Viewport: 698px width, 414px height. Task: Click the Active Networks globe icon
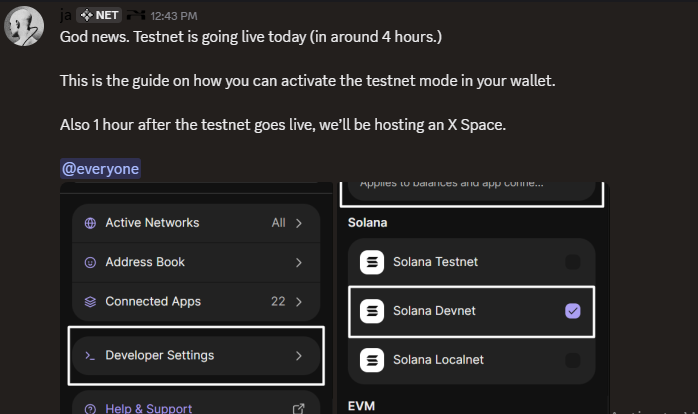pyautogui.click(x=90, y=223)
